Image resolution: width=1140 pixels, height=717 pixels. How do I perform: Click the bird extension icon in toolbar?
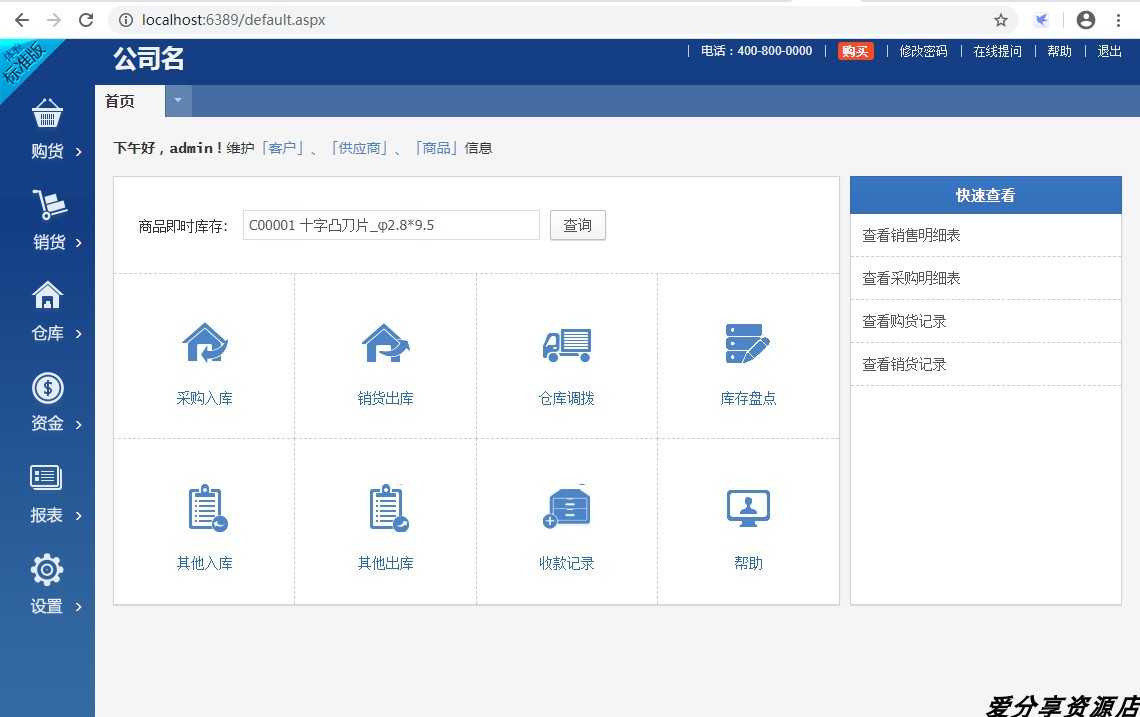[1042, 20]
